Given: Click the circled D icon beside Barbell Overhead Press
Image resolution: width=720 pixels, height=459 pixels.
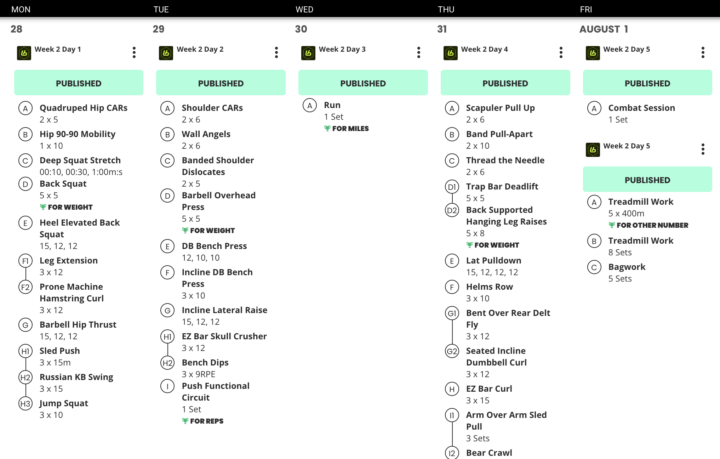Looking at the screenshot, I should point(168,196).
